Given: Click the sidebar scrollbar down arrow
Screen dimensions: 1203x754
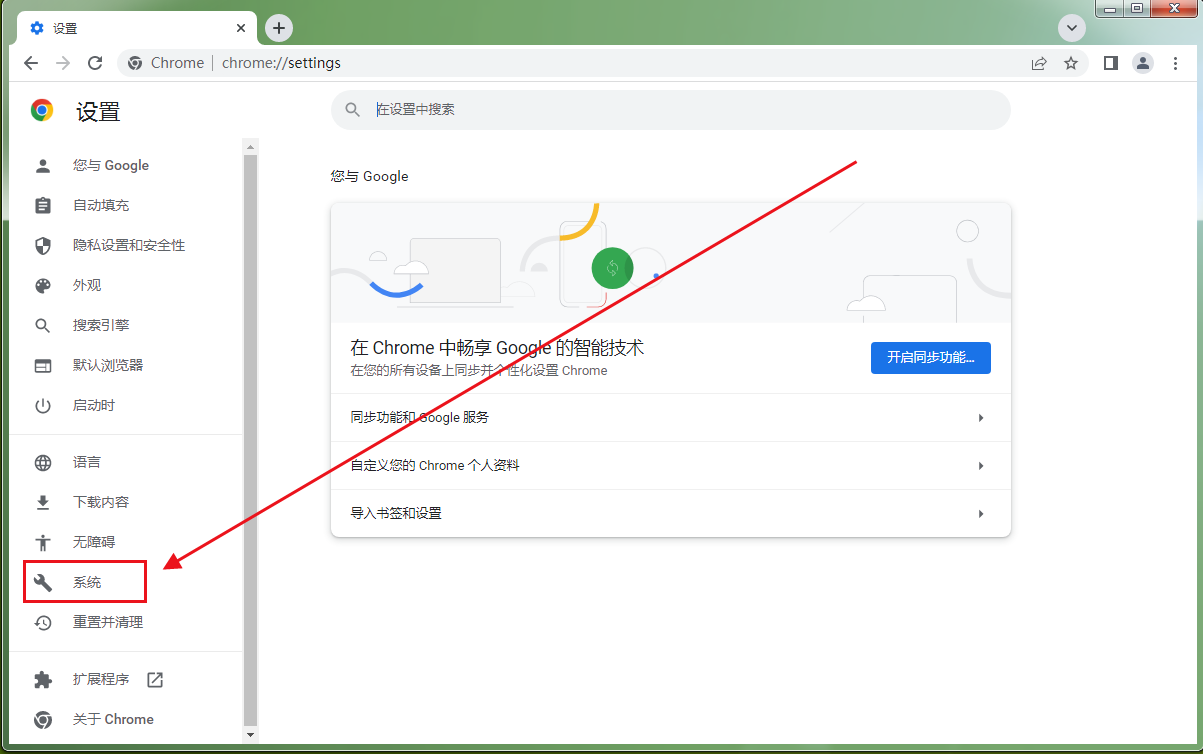Looking at the screenshot, I should pos(251,735).
